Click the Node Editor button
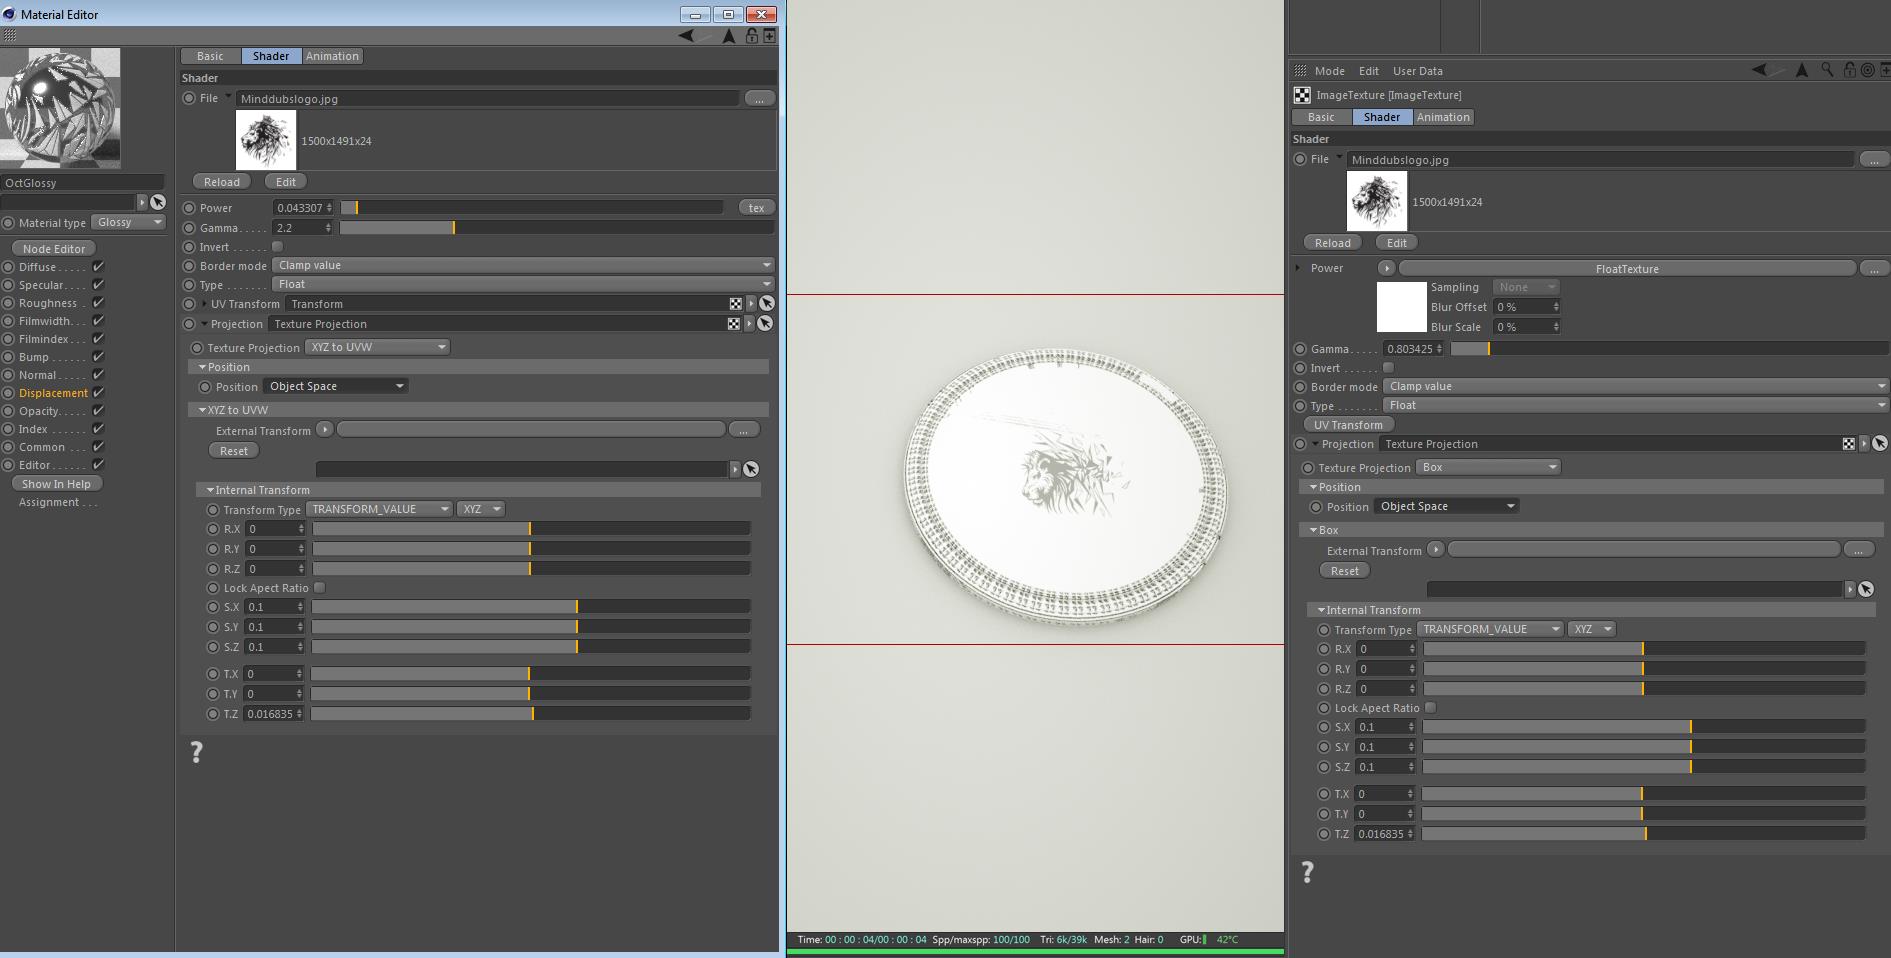 pyautogui.click(x=54, y=248)
